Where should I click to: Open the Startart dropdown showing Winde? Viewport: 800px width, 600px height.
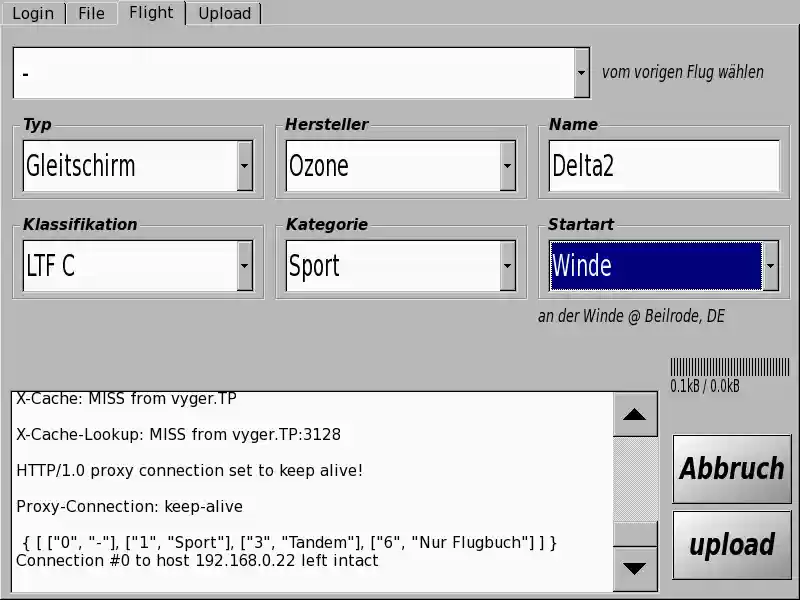pyautogui.click(x=770, y=266)
